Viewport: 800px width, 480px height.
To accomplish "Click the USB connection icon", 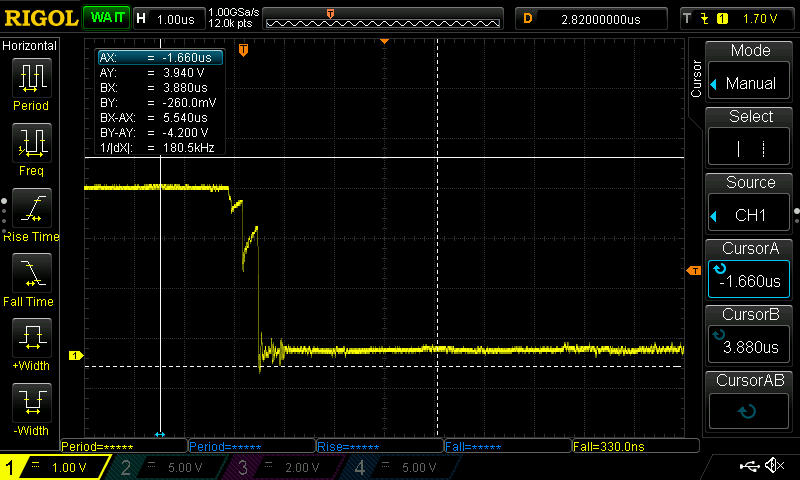I will 748,466.
